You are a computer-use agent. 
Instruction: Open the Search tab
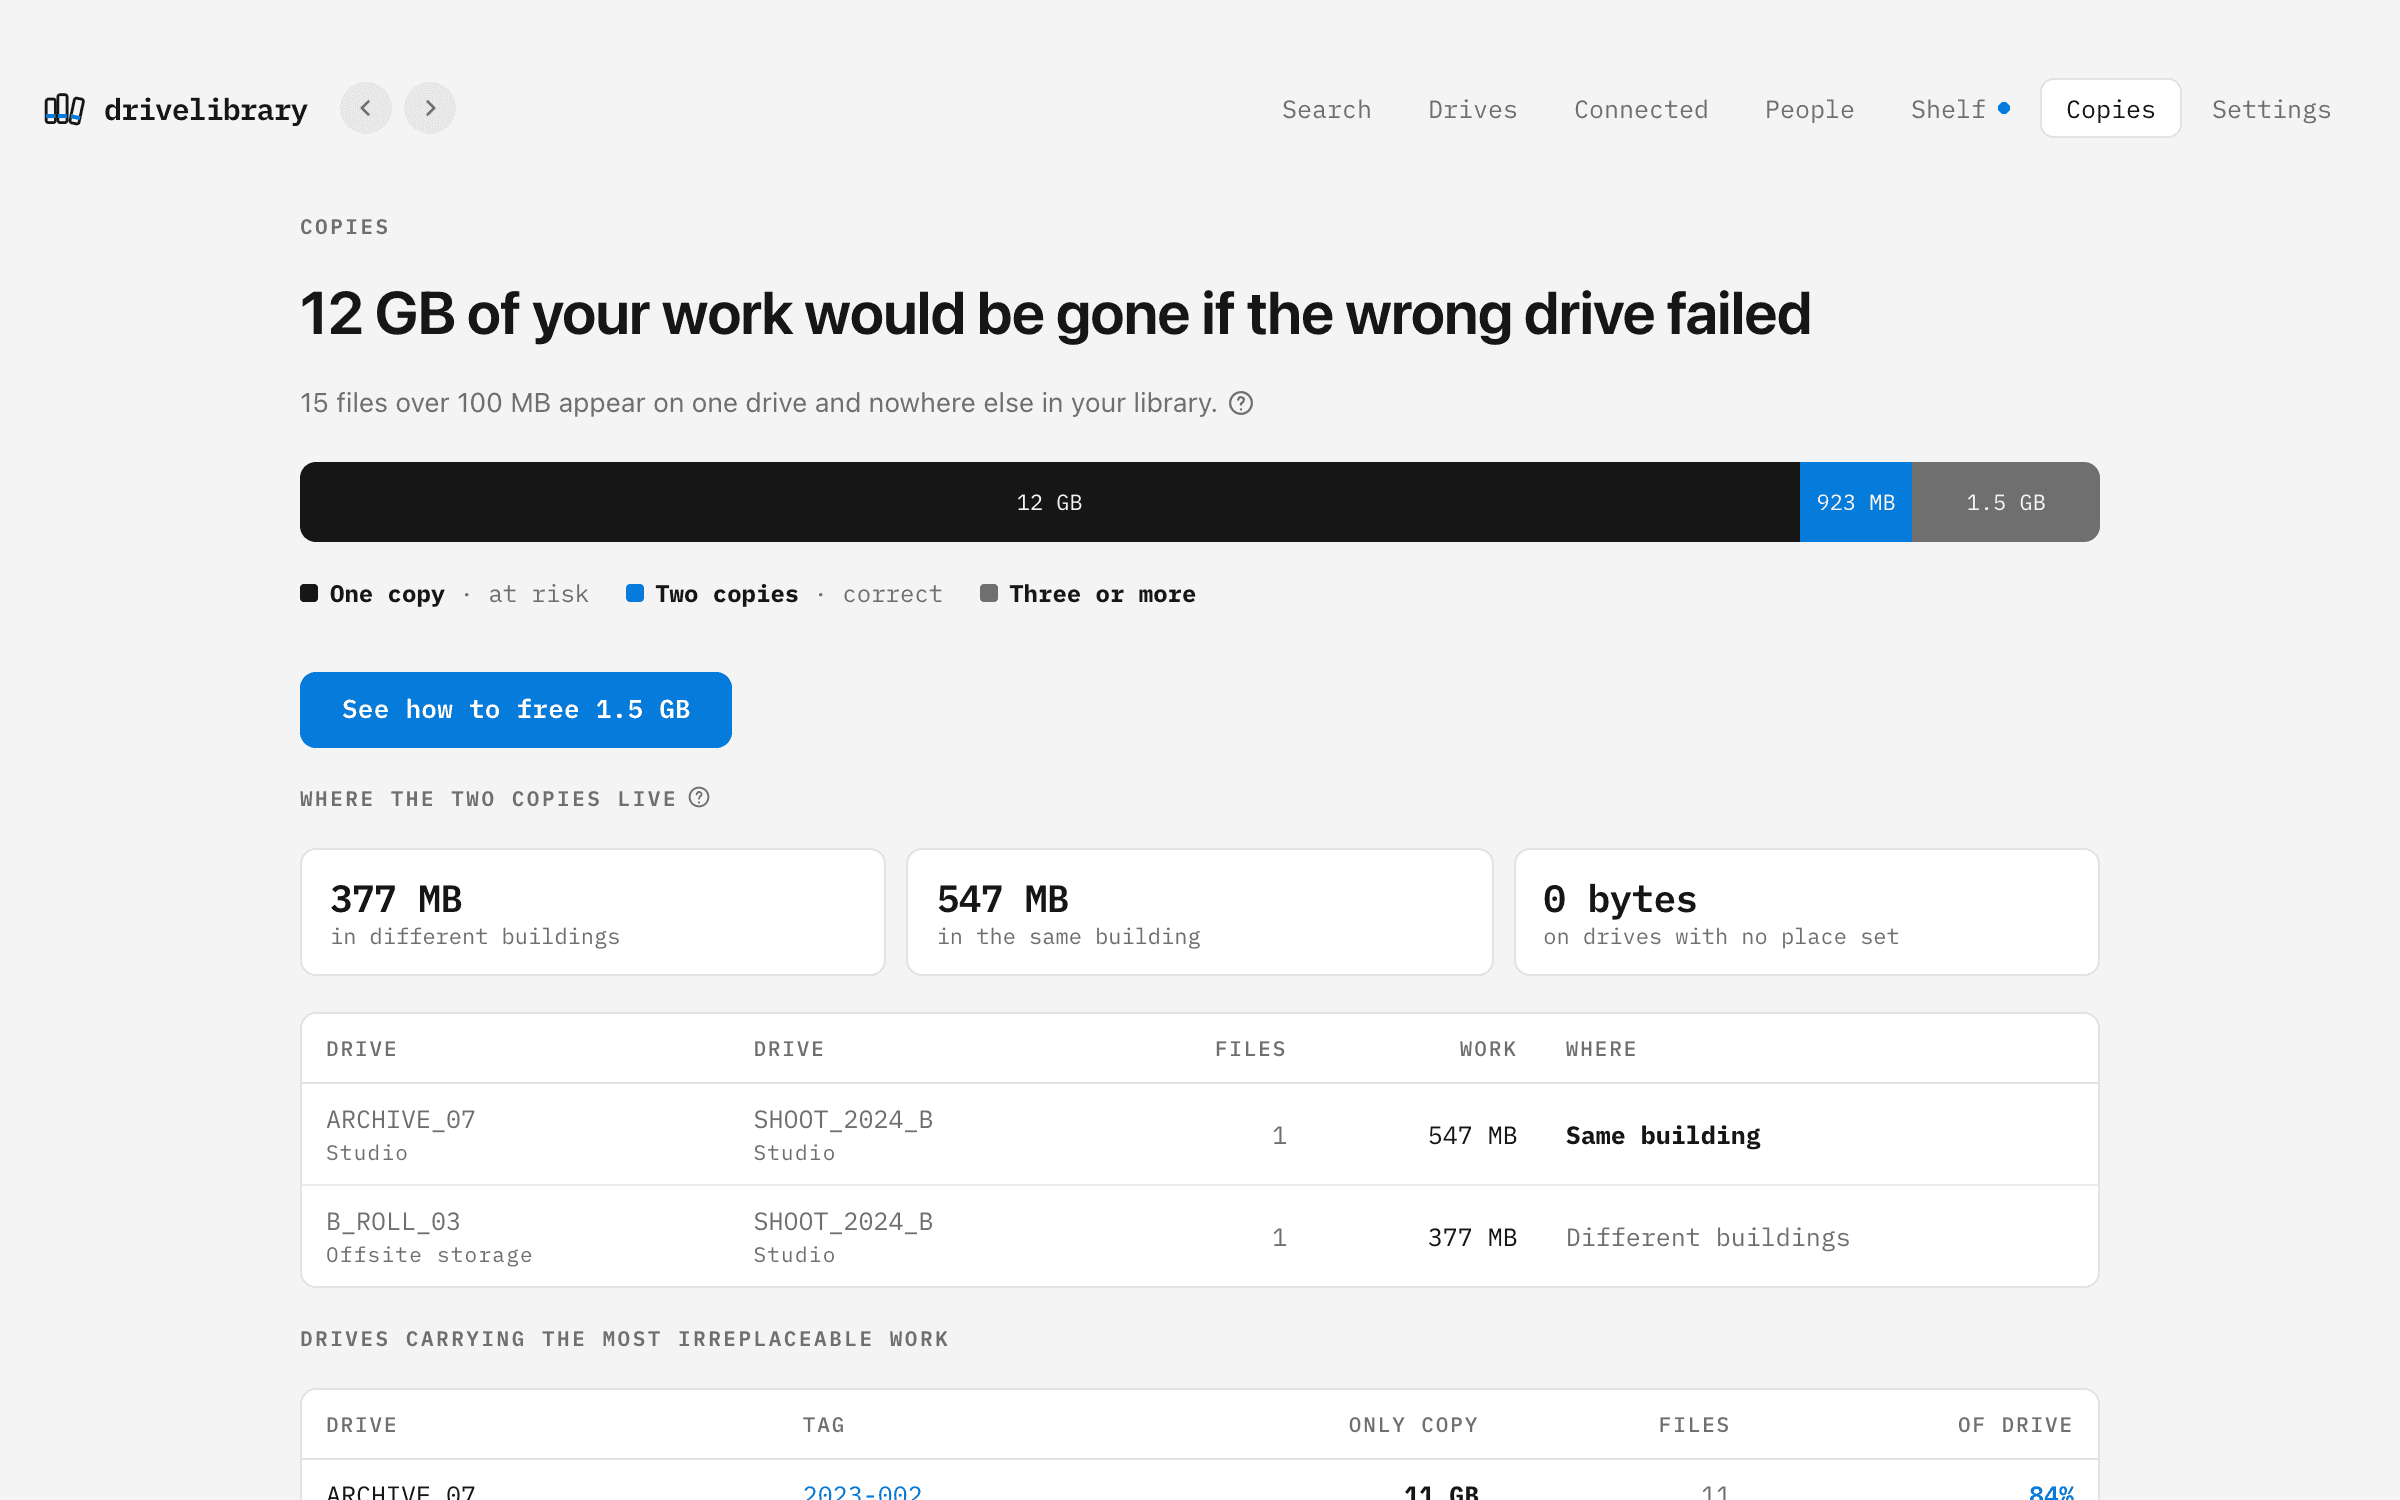[1326, 109]
